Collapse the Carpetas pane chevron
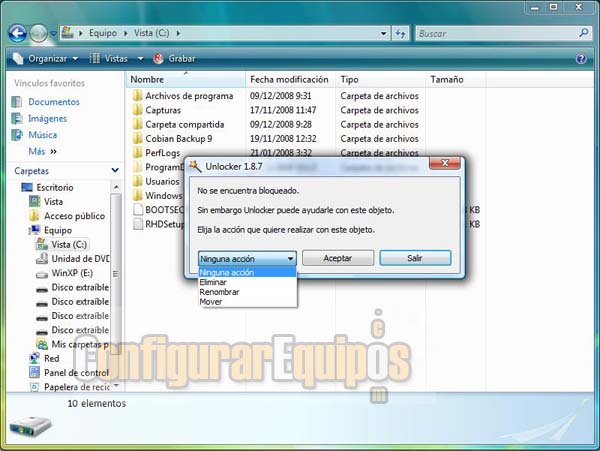 pos(115,170)
